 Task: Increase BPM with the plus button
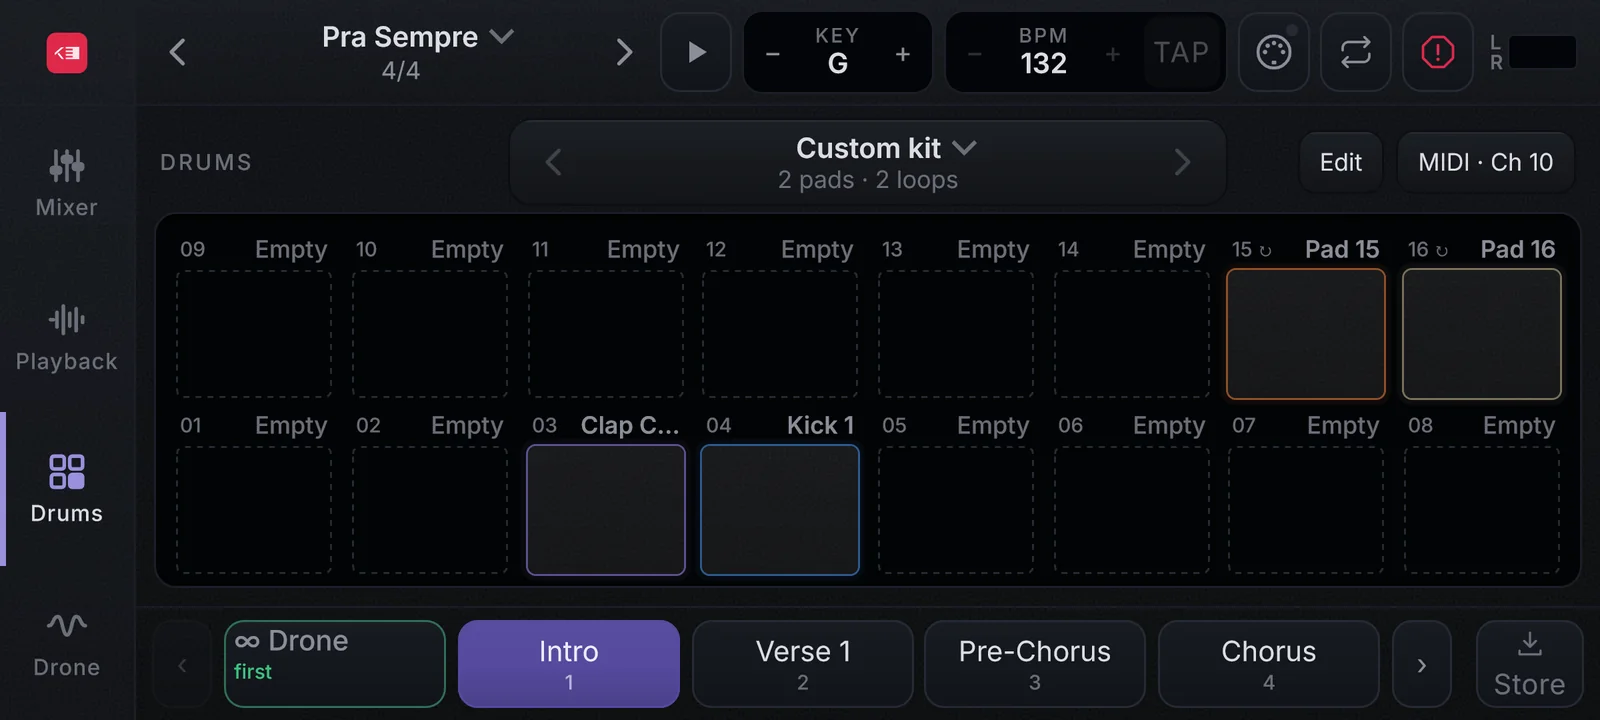click(x=1113, y=54)
